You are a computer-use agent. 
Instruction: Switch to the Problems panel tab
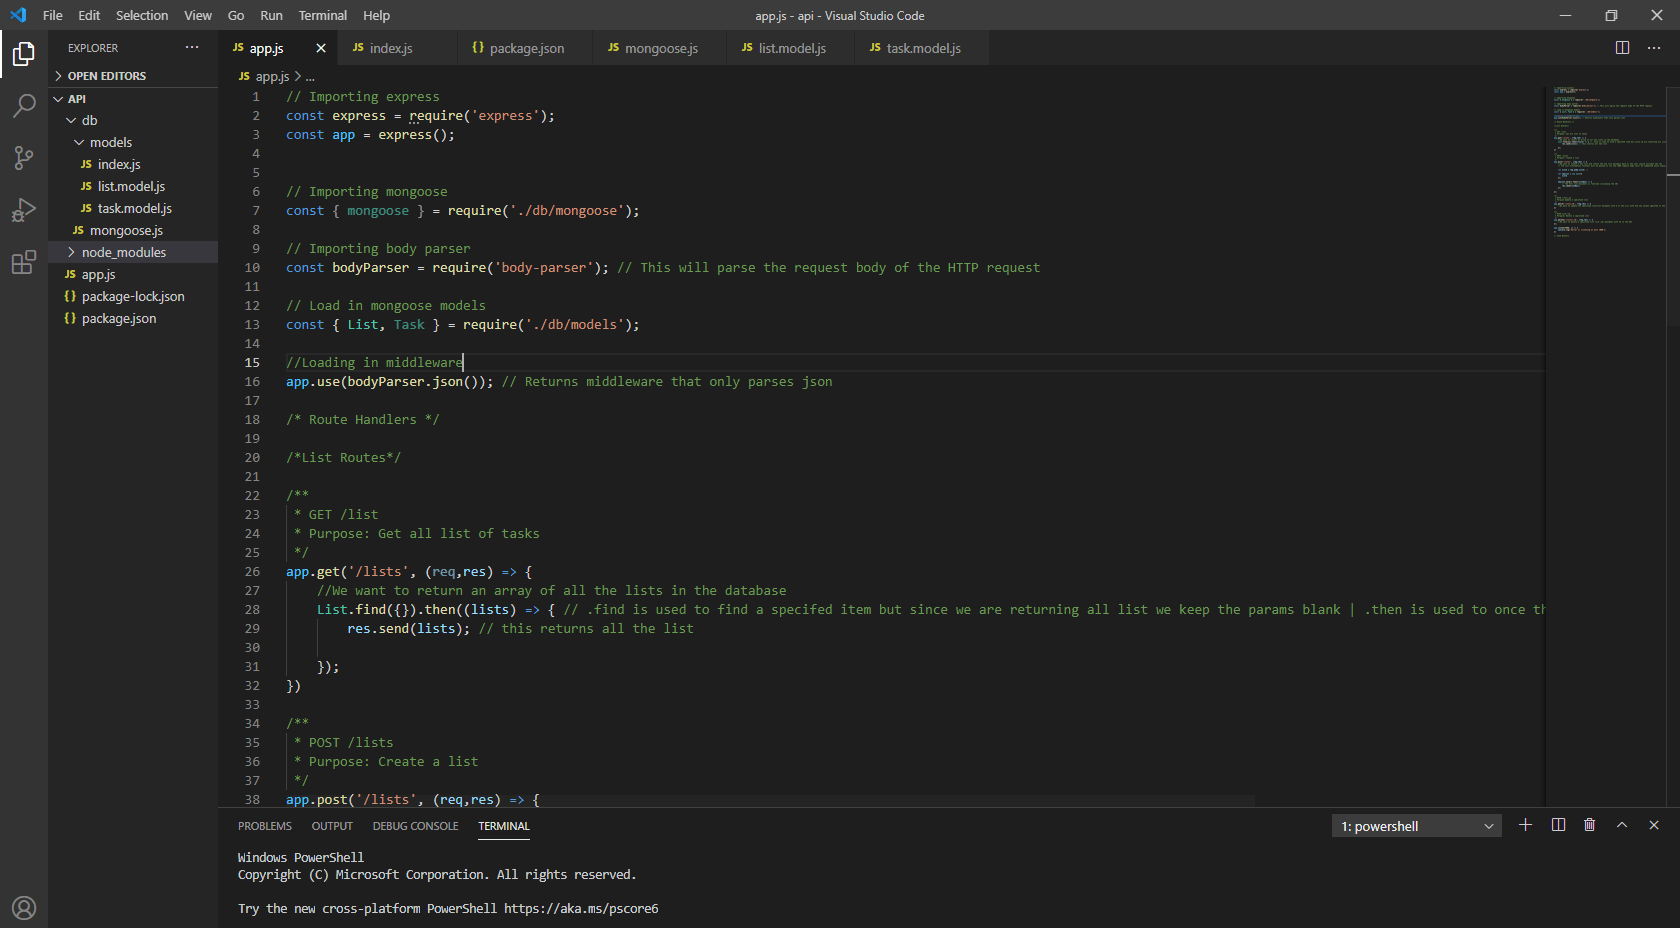tap(265, 826)
